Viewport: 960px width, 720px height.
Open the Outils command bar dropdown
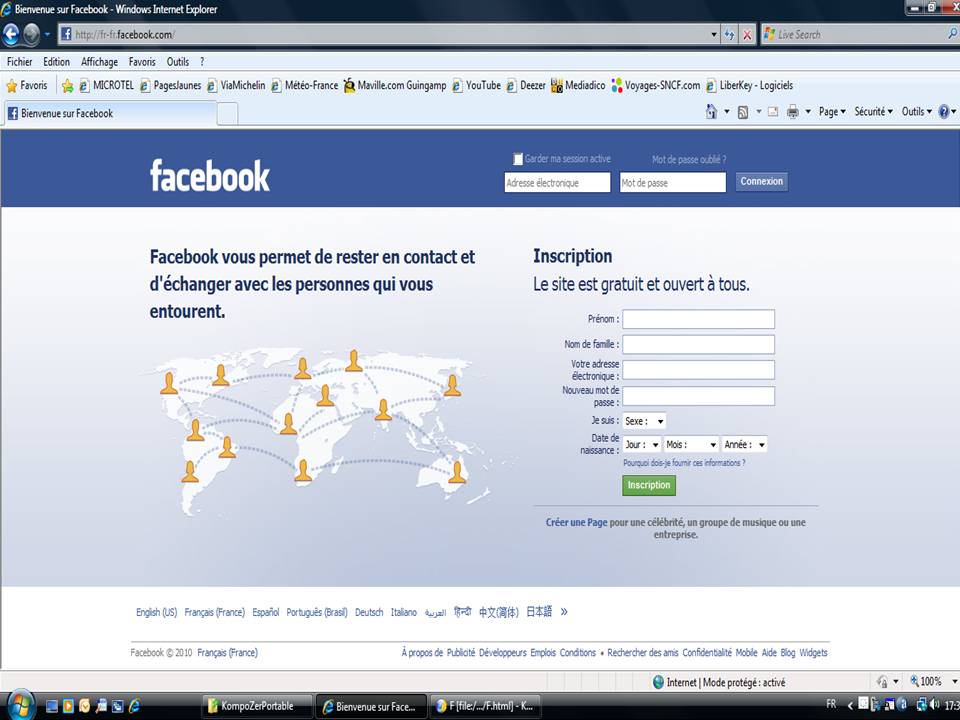pos(917,112)
